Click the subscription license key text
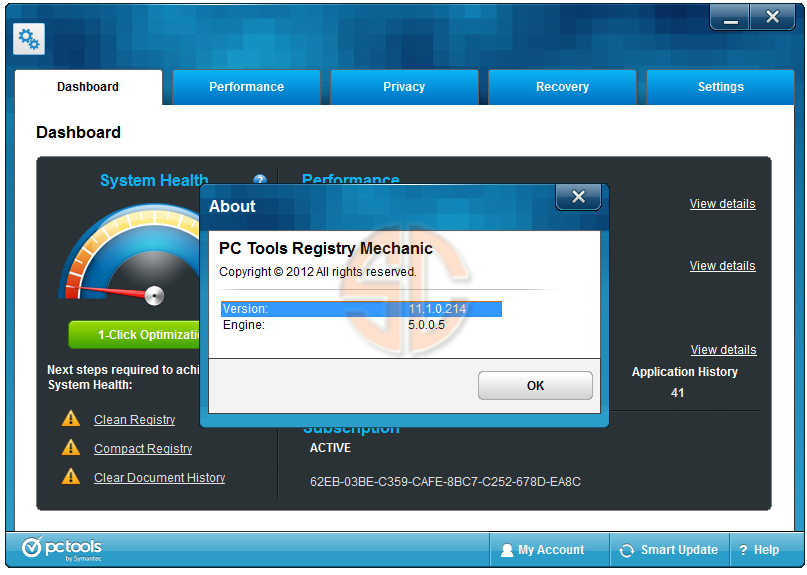 [x=445, y=482]
